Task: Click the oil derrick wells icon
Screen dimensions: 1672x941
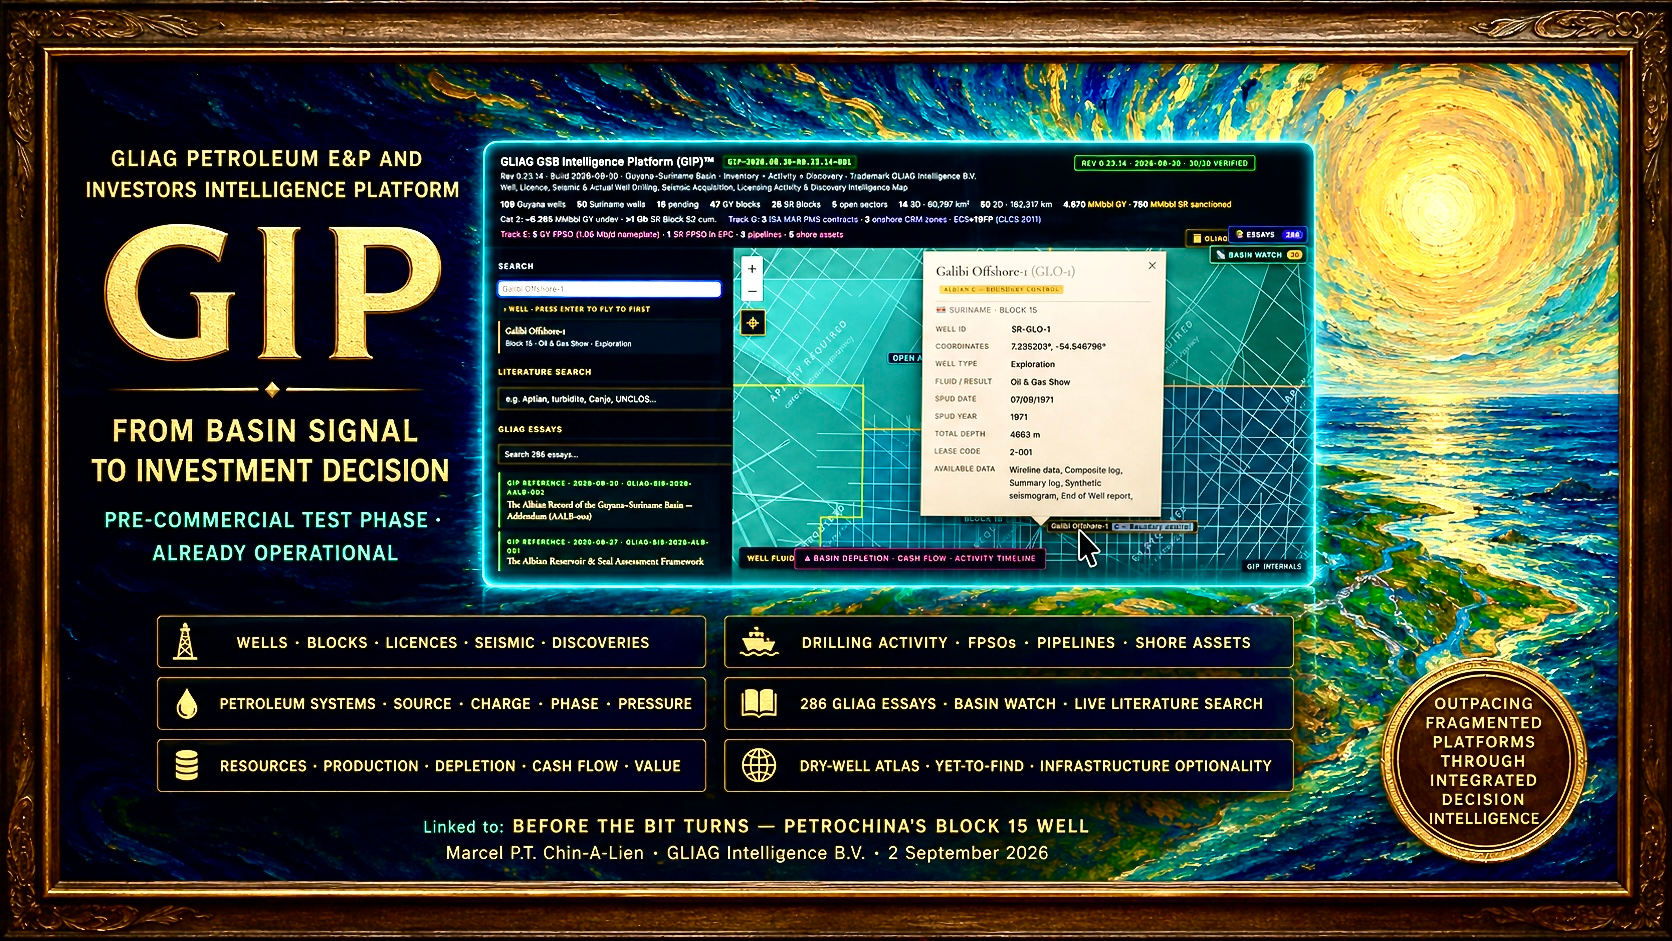Action: pyautogui.click(x=184, y=642)
